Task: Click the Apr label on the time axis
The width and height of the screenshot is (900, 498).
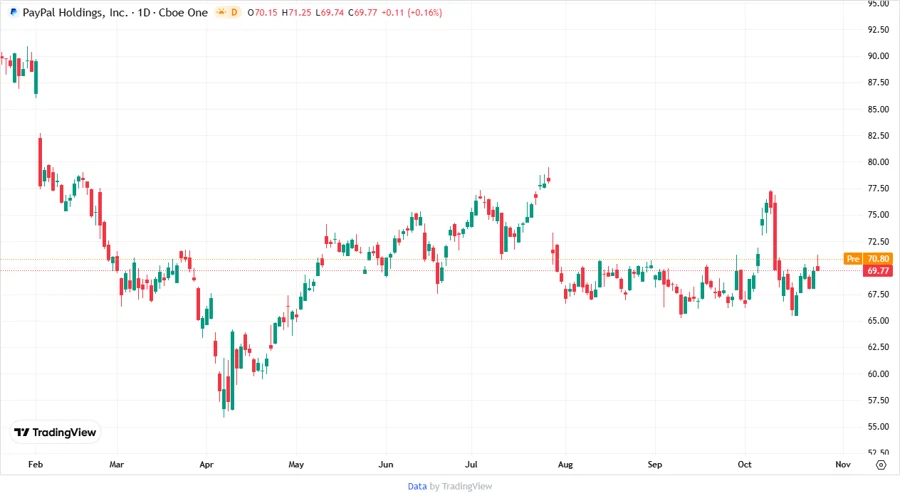Action: coord(206,464)
